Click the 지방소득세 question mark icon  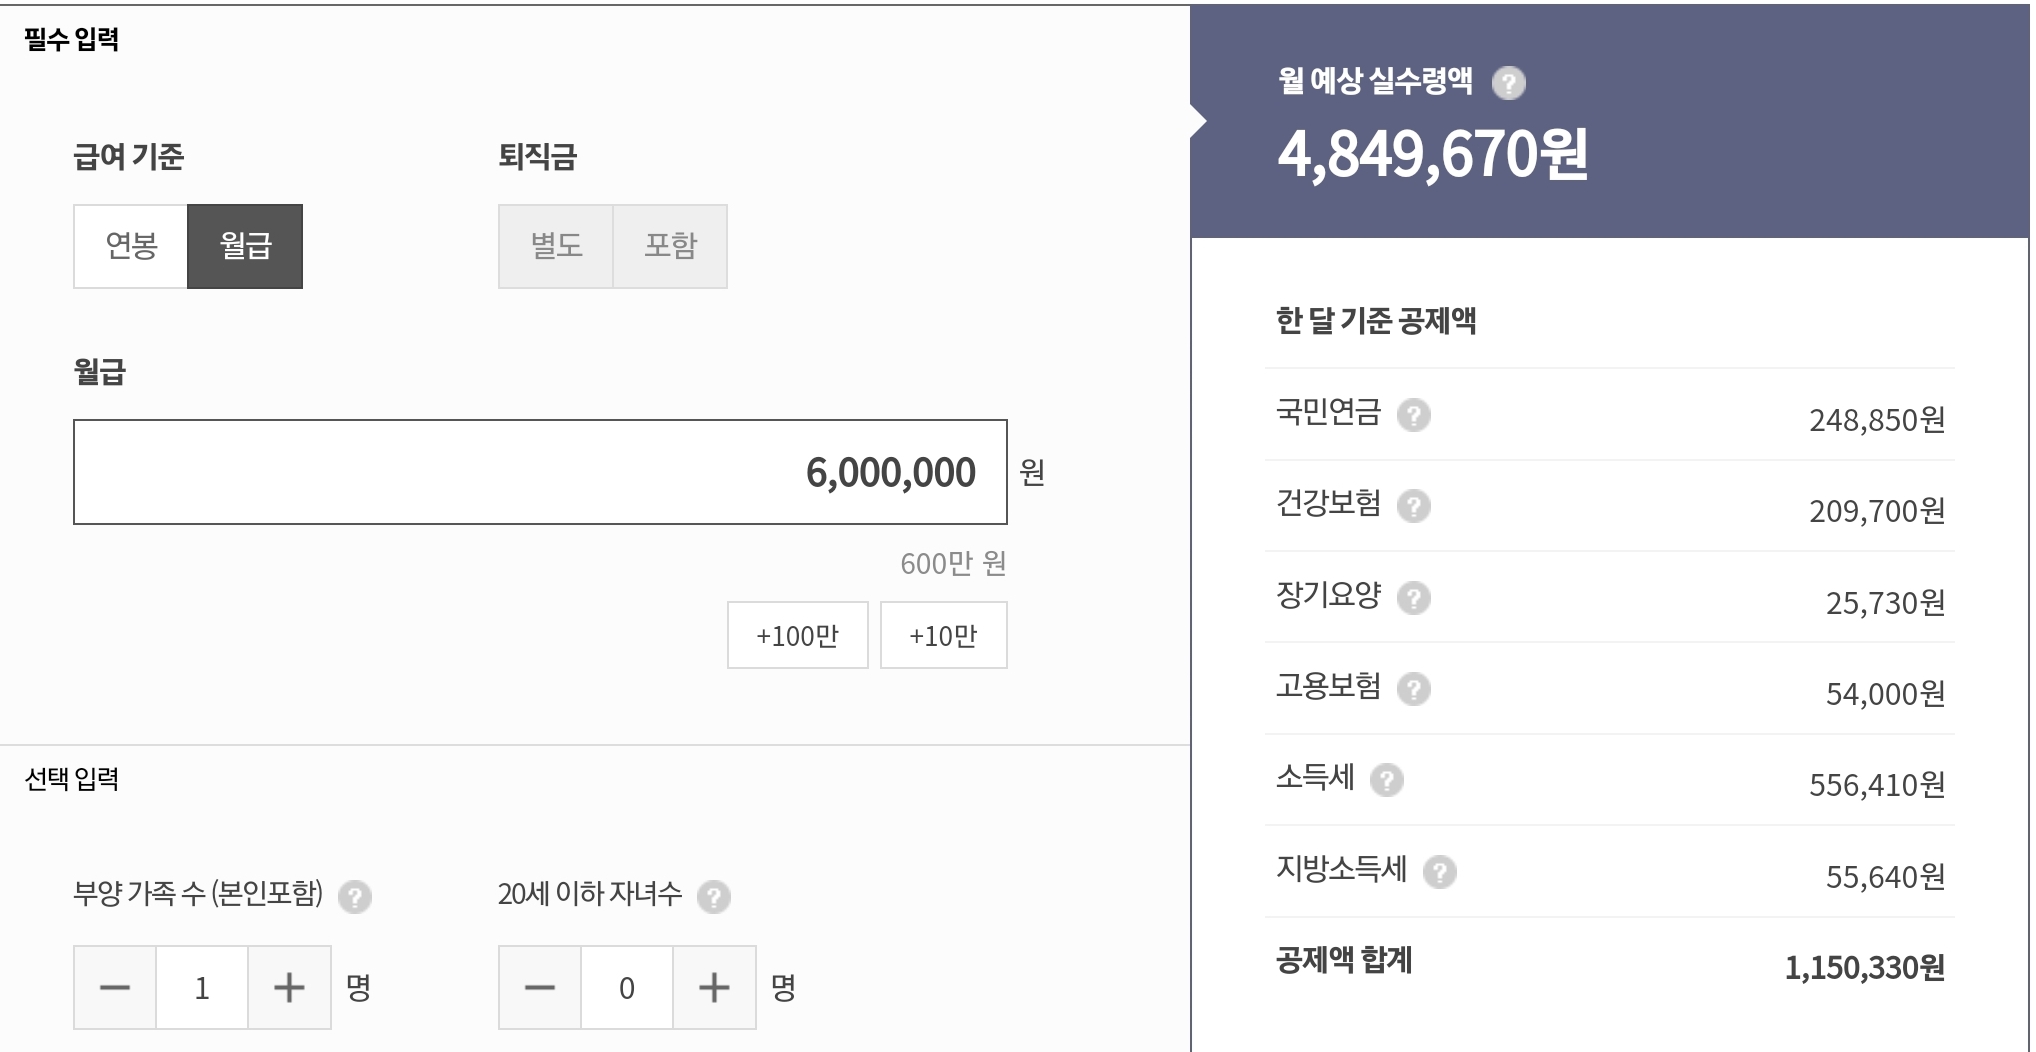point(1439,872)
